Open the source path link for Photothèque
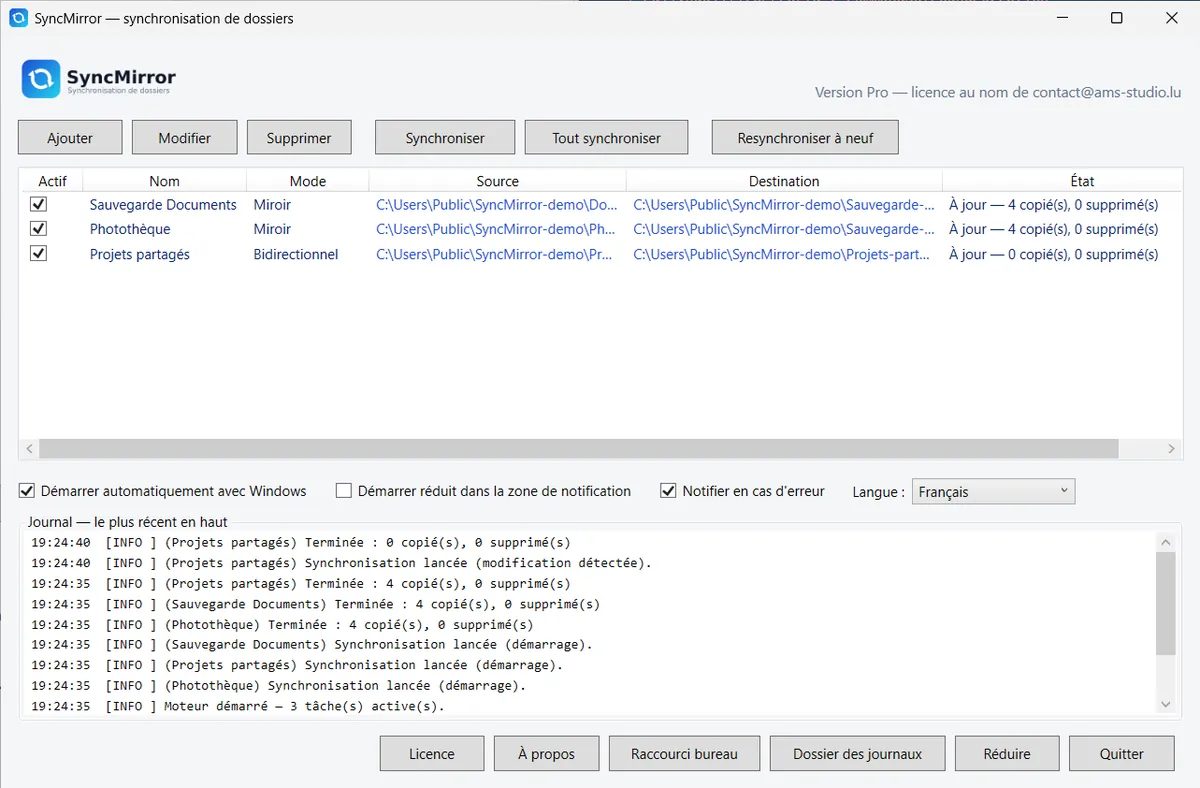Viewport: 1200px width, 788px height. click(497, 229)
